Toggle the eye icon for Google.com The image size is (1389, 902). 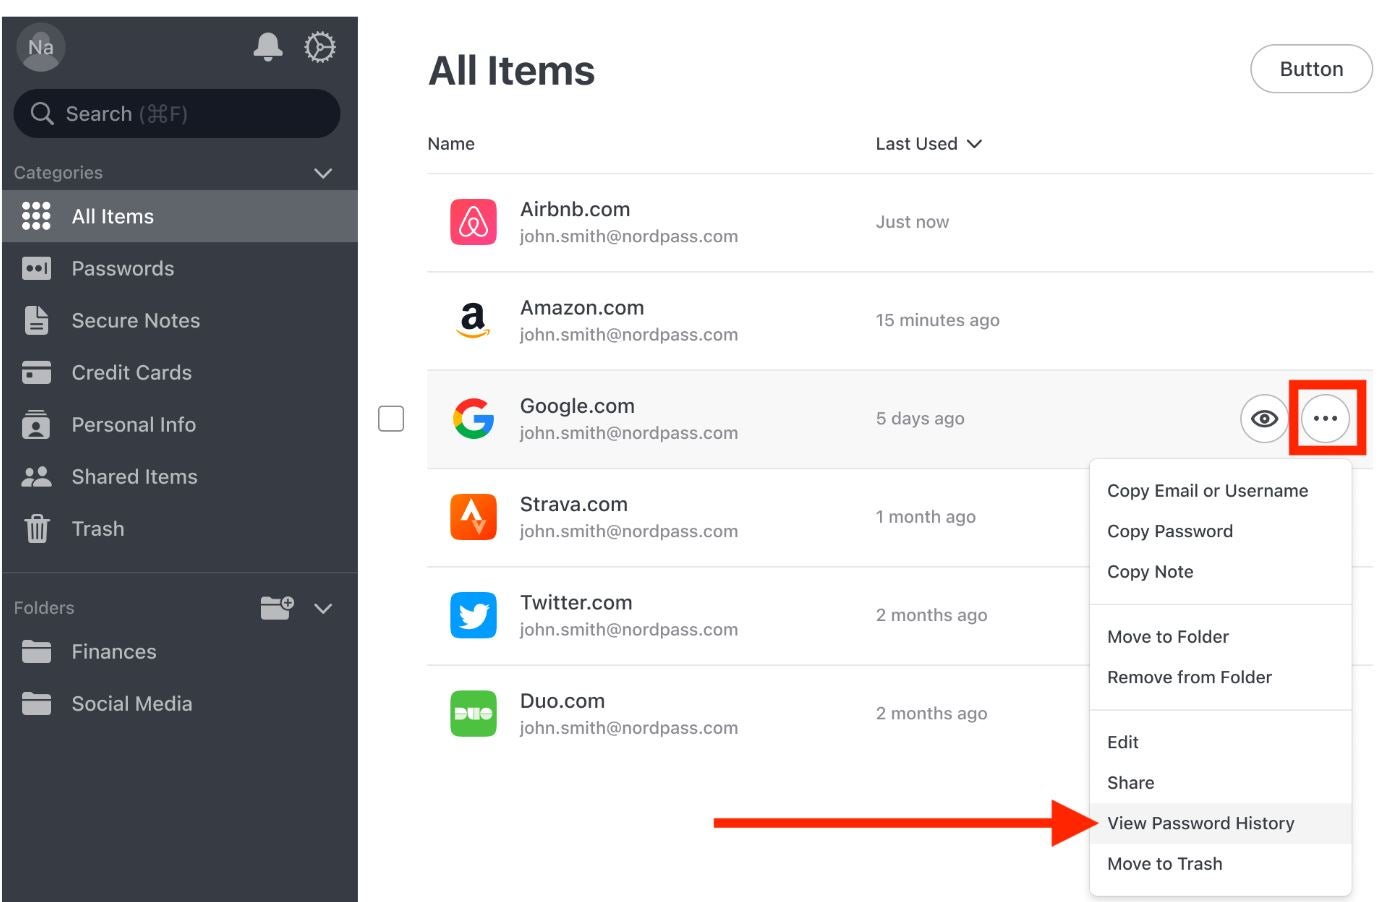point(1264,419)
